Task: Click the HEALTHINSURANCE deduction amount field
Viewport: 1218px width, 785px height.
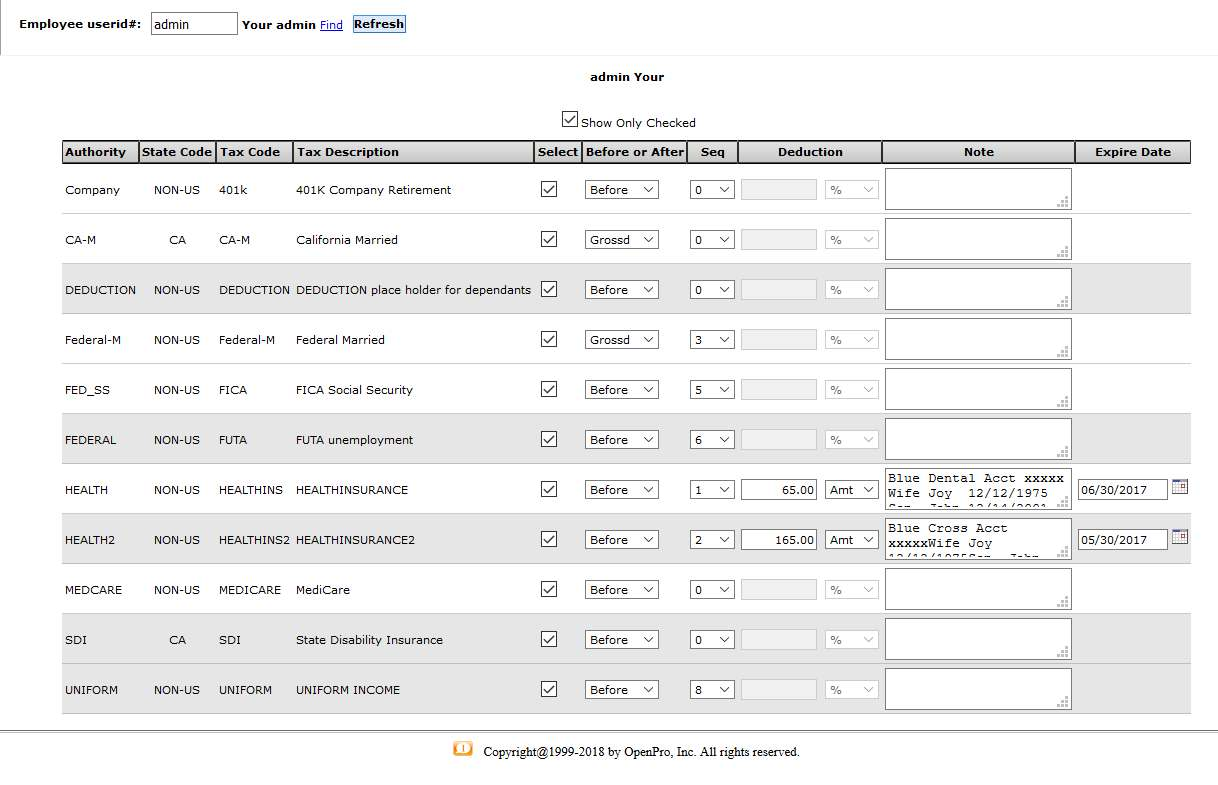Action: (779, 490)
